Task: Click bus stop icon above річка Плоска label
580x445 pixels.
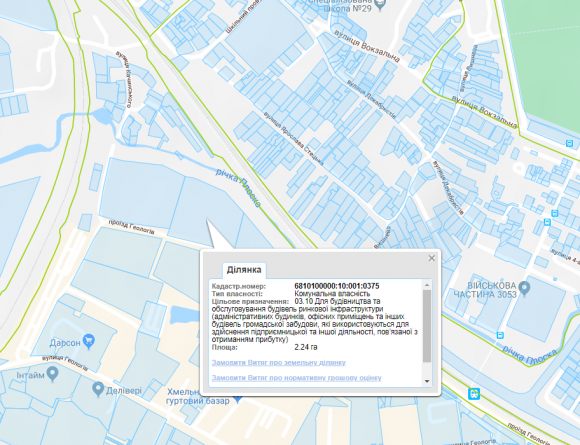Action: pos(500,335)
